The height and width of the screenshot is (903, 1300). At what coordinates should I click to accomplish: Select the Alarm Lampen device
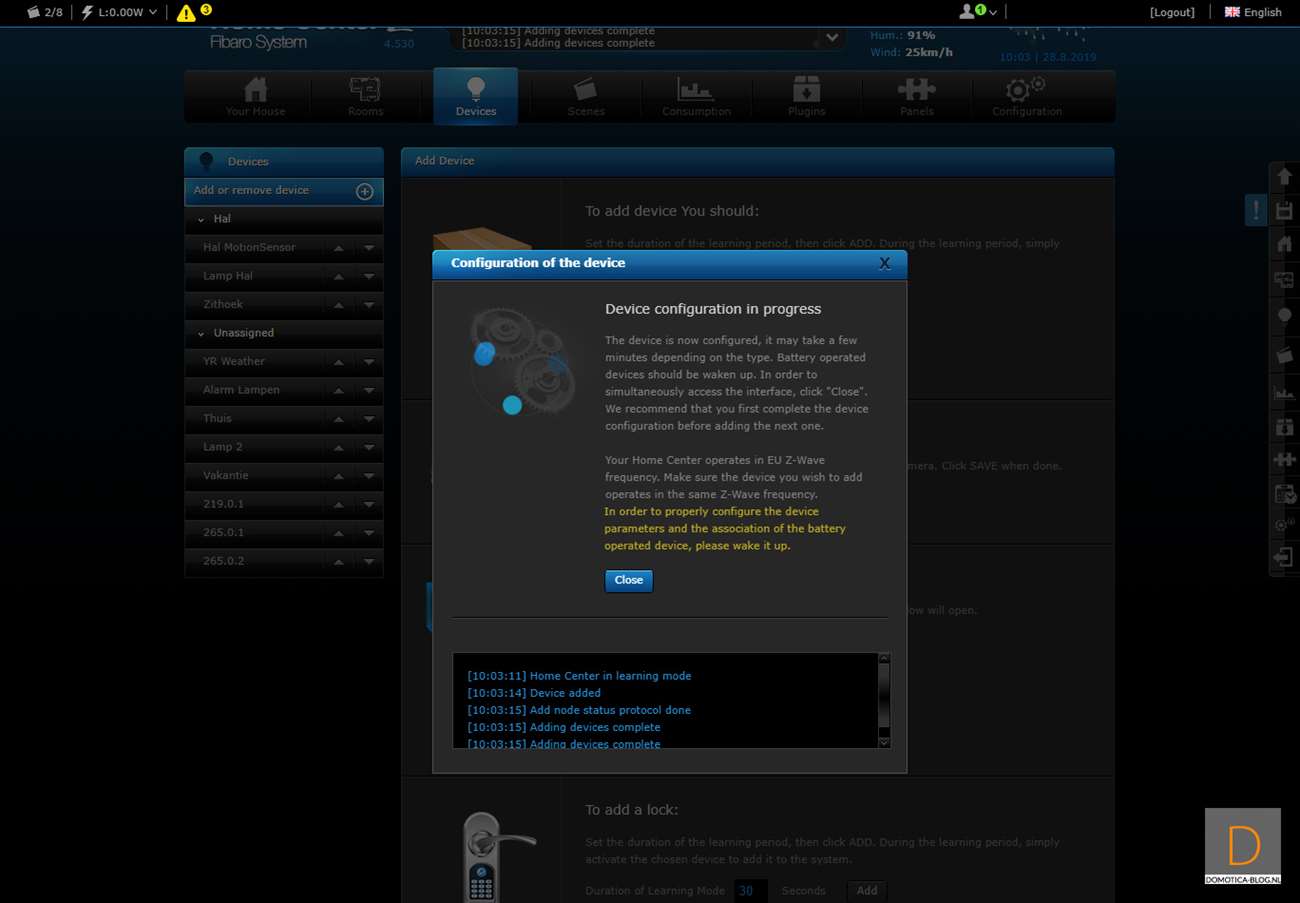click(241, 390)
